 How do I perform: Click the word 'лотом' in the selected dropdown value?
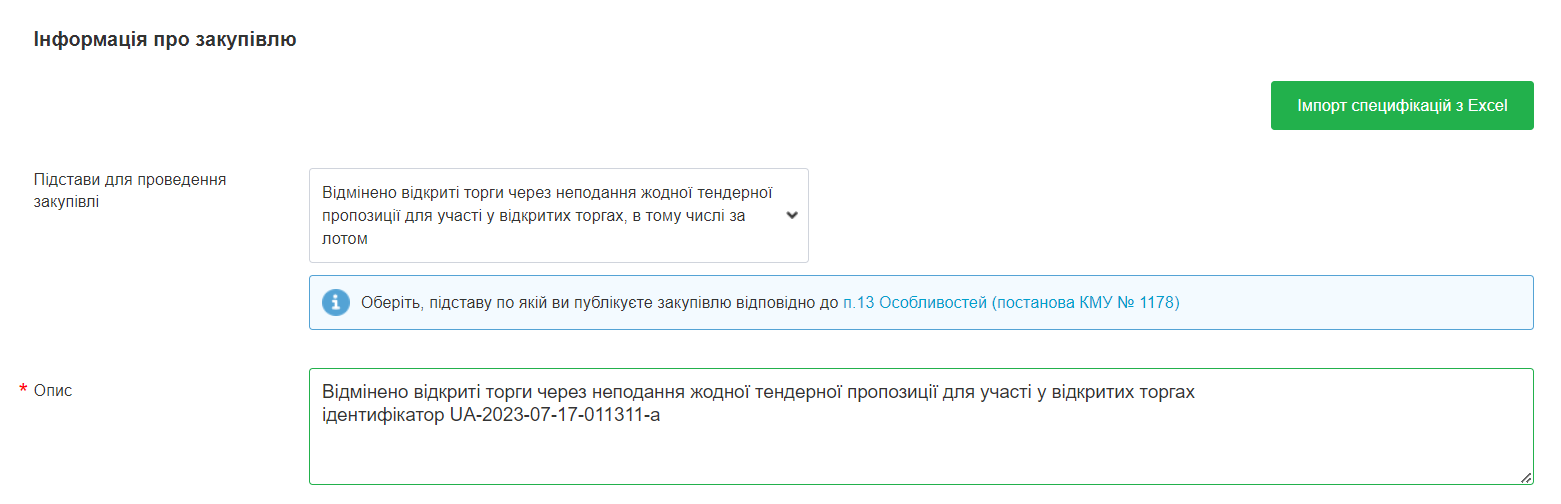pyautogui.click(x=345, y=239)
